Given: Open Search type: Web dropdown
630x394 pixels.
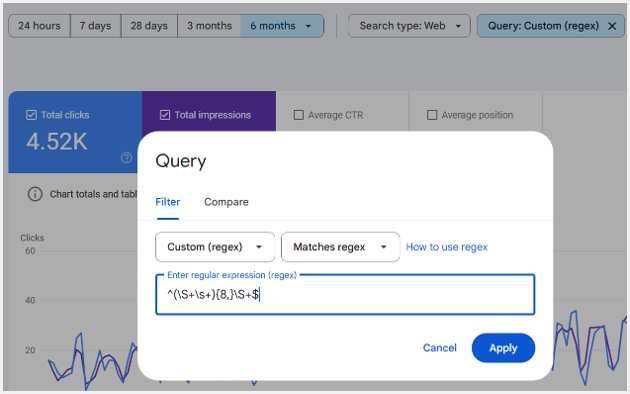Looking at the screenshot, I should 409,26.
